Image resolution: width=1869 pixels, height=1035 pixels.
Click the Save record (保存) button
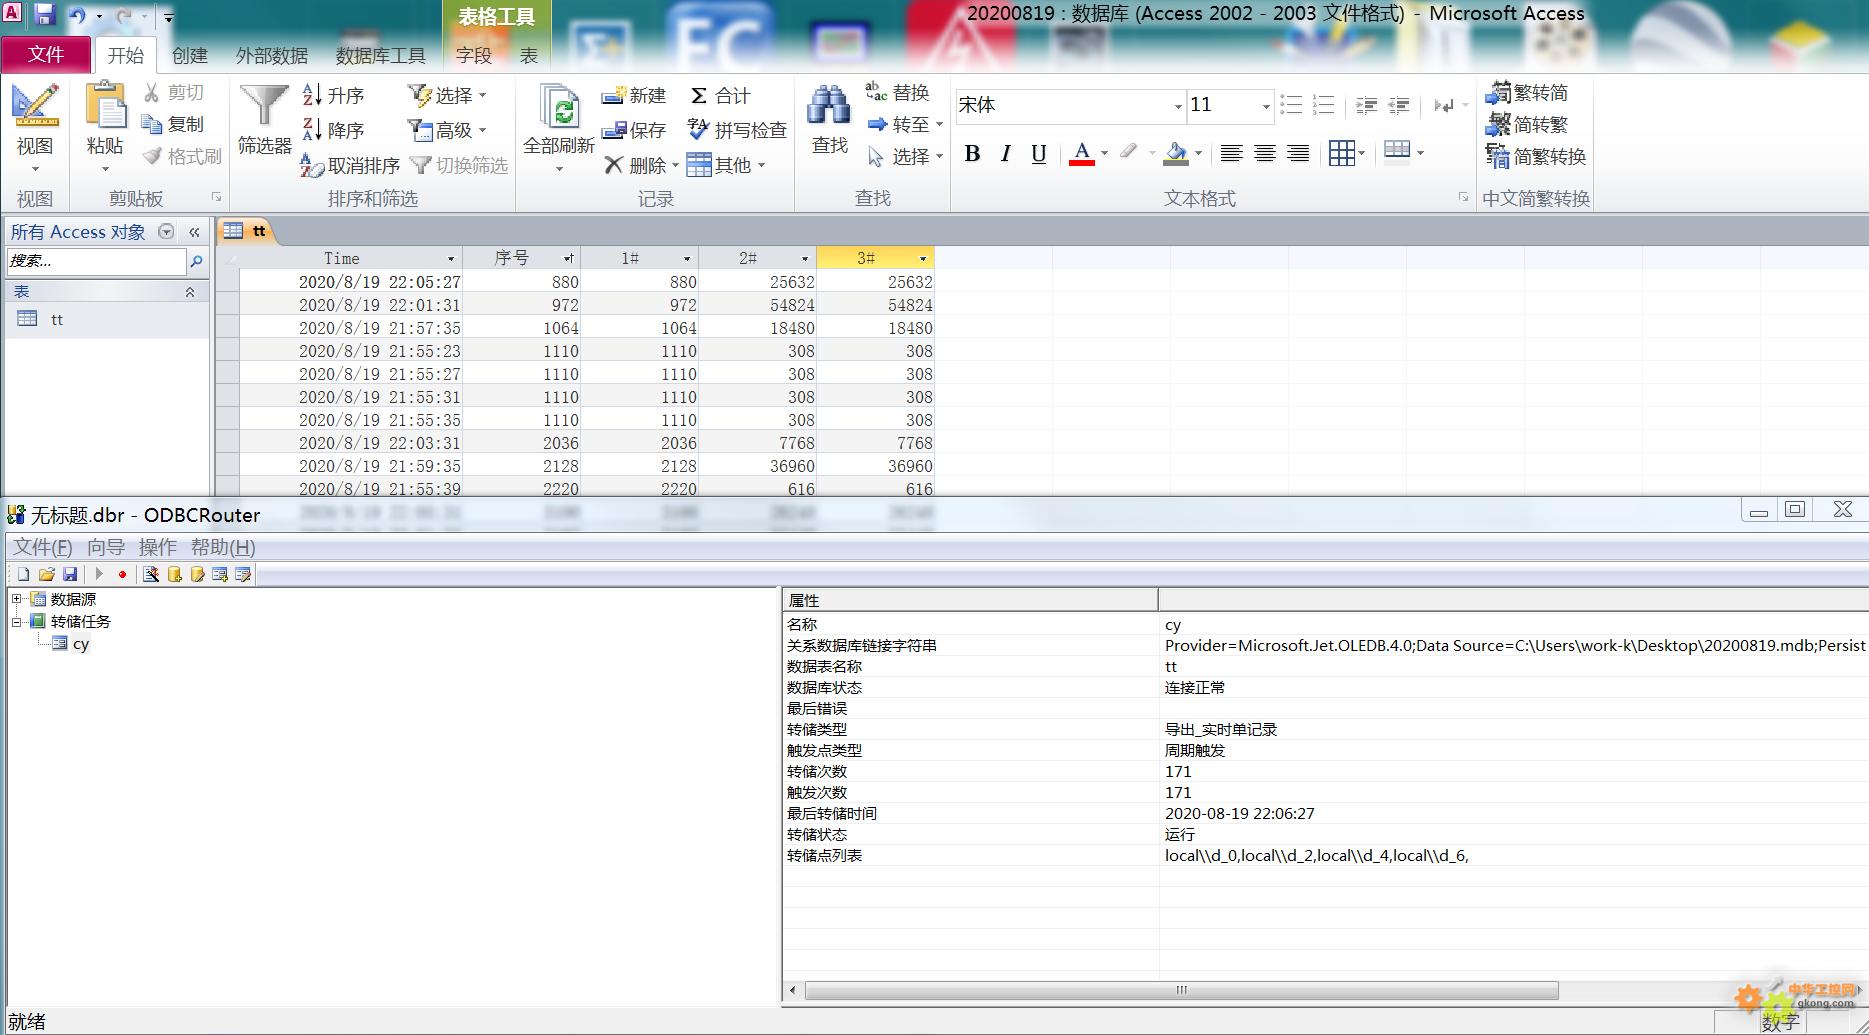click(634, 130)
